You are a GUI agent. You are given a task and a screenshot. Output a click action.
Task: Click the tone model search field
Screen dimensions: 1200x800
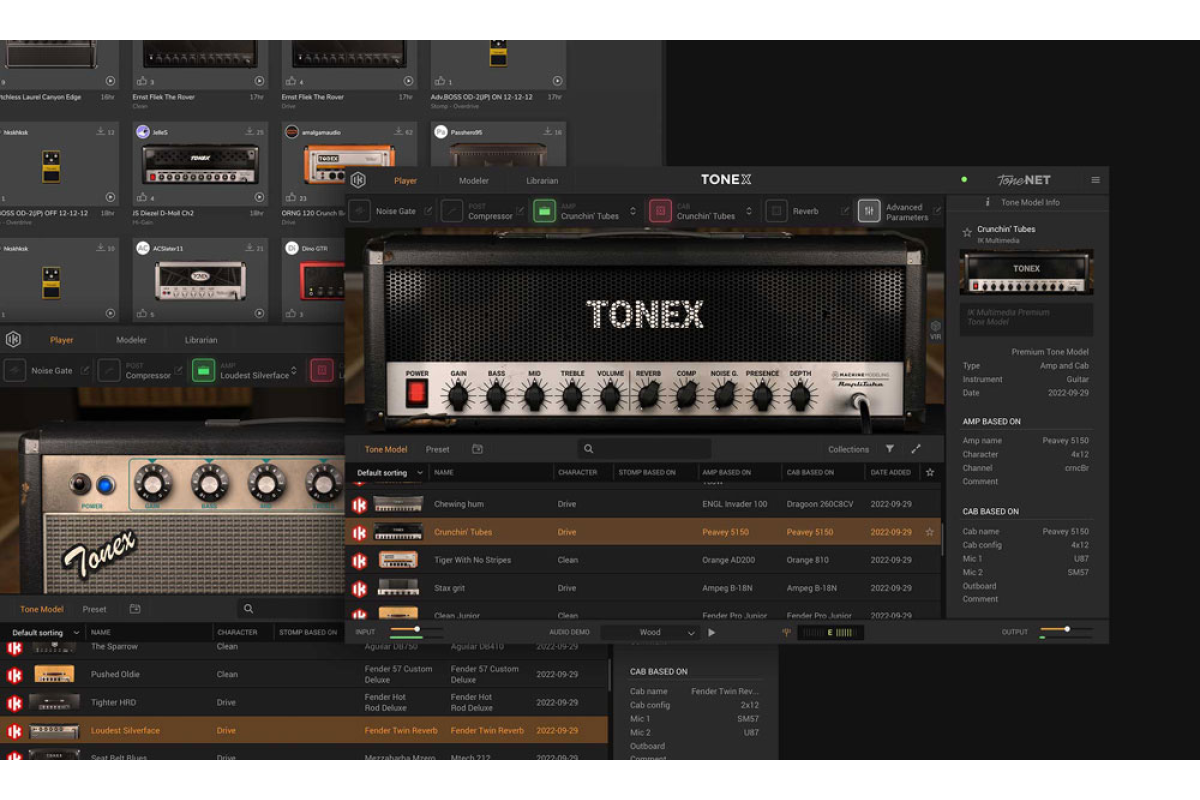pos(645,449)
